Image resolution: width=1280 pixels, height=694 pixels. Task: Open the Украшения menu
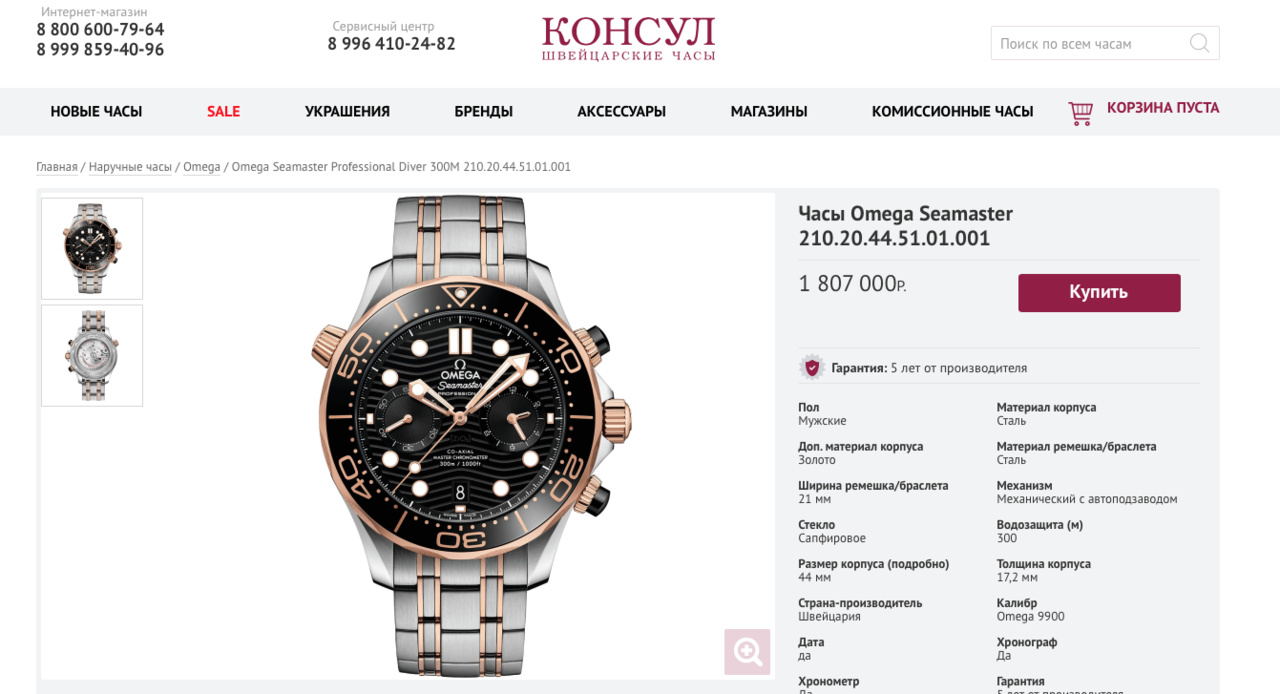click(x=347, y=112)
